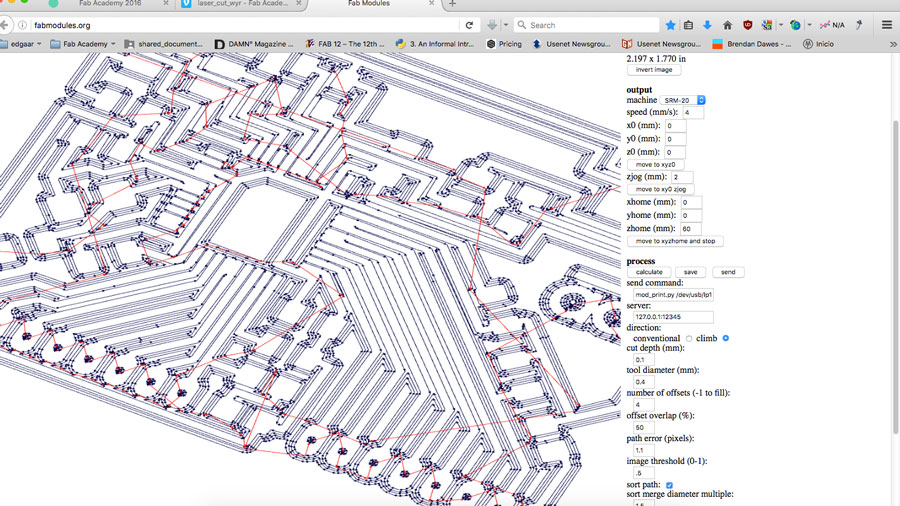Click the move to xyz0 button

point(655,165)
